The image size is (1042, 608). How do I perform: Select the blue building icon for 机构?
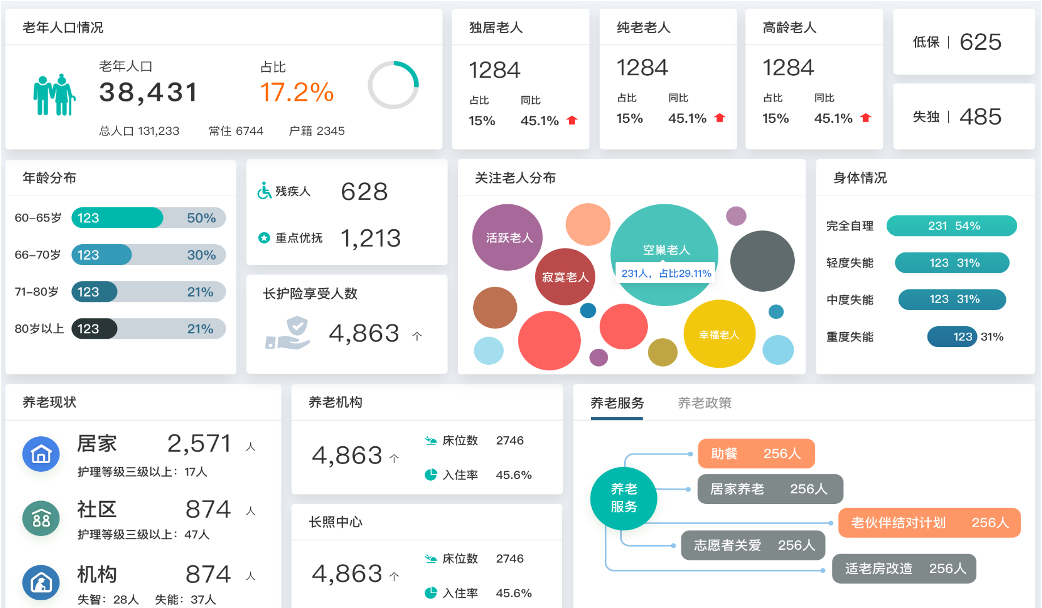[41, 581]
